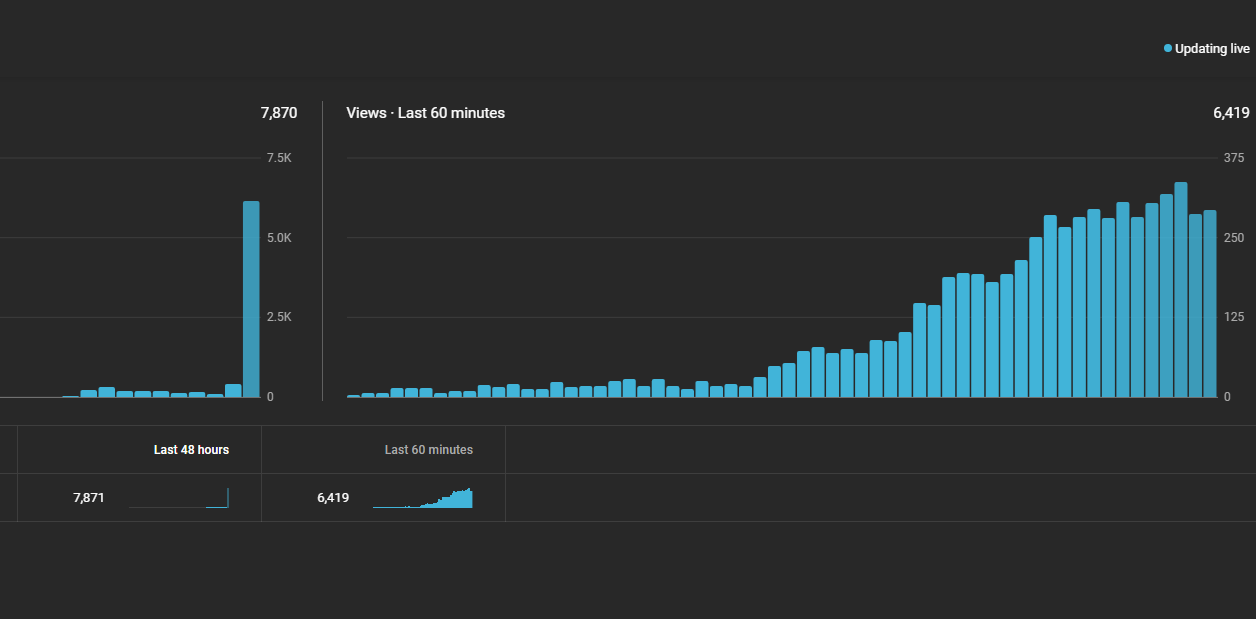The height and width of the screenshot is (619, 1256).
Task: Select the peak bar in 60-minute chart
Action: 1181,290
